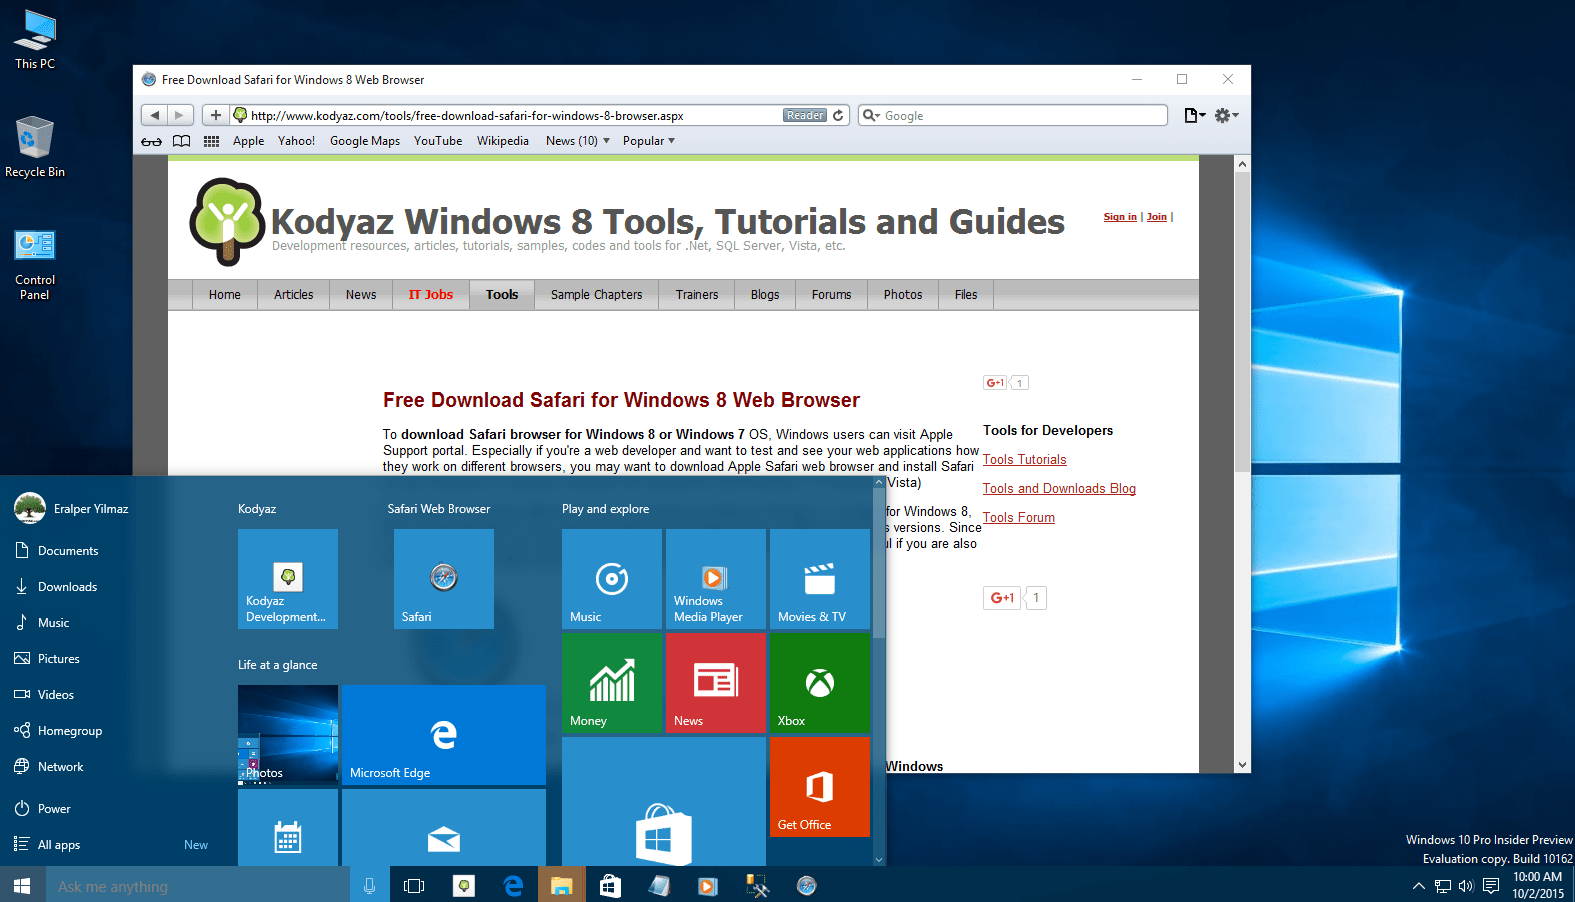Go forward in Safari history

pos(180,115)
